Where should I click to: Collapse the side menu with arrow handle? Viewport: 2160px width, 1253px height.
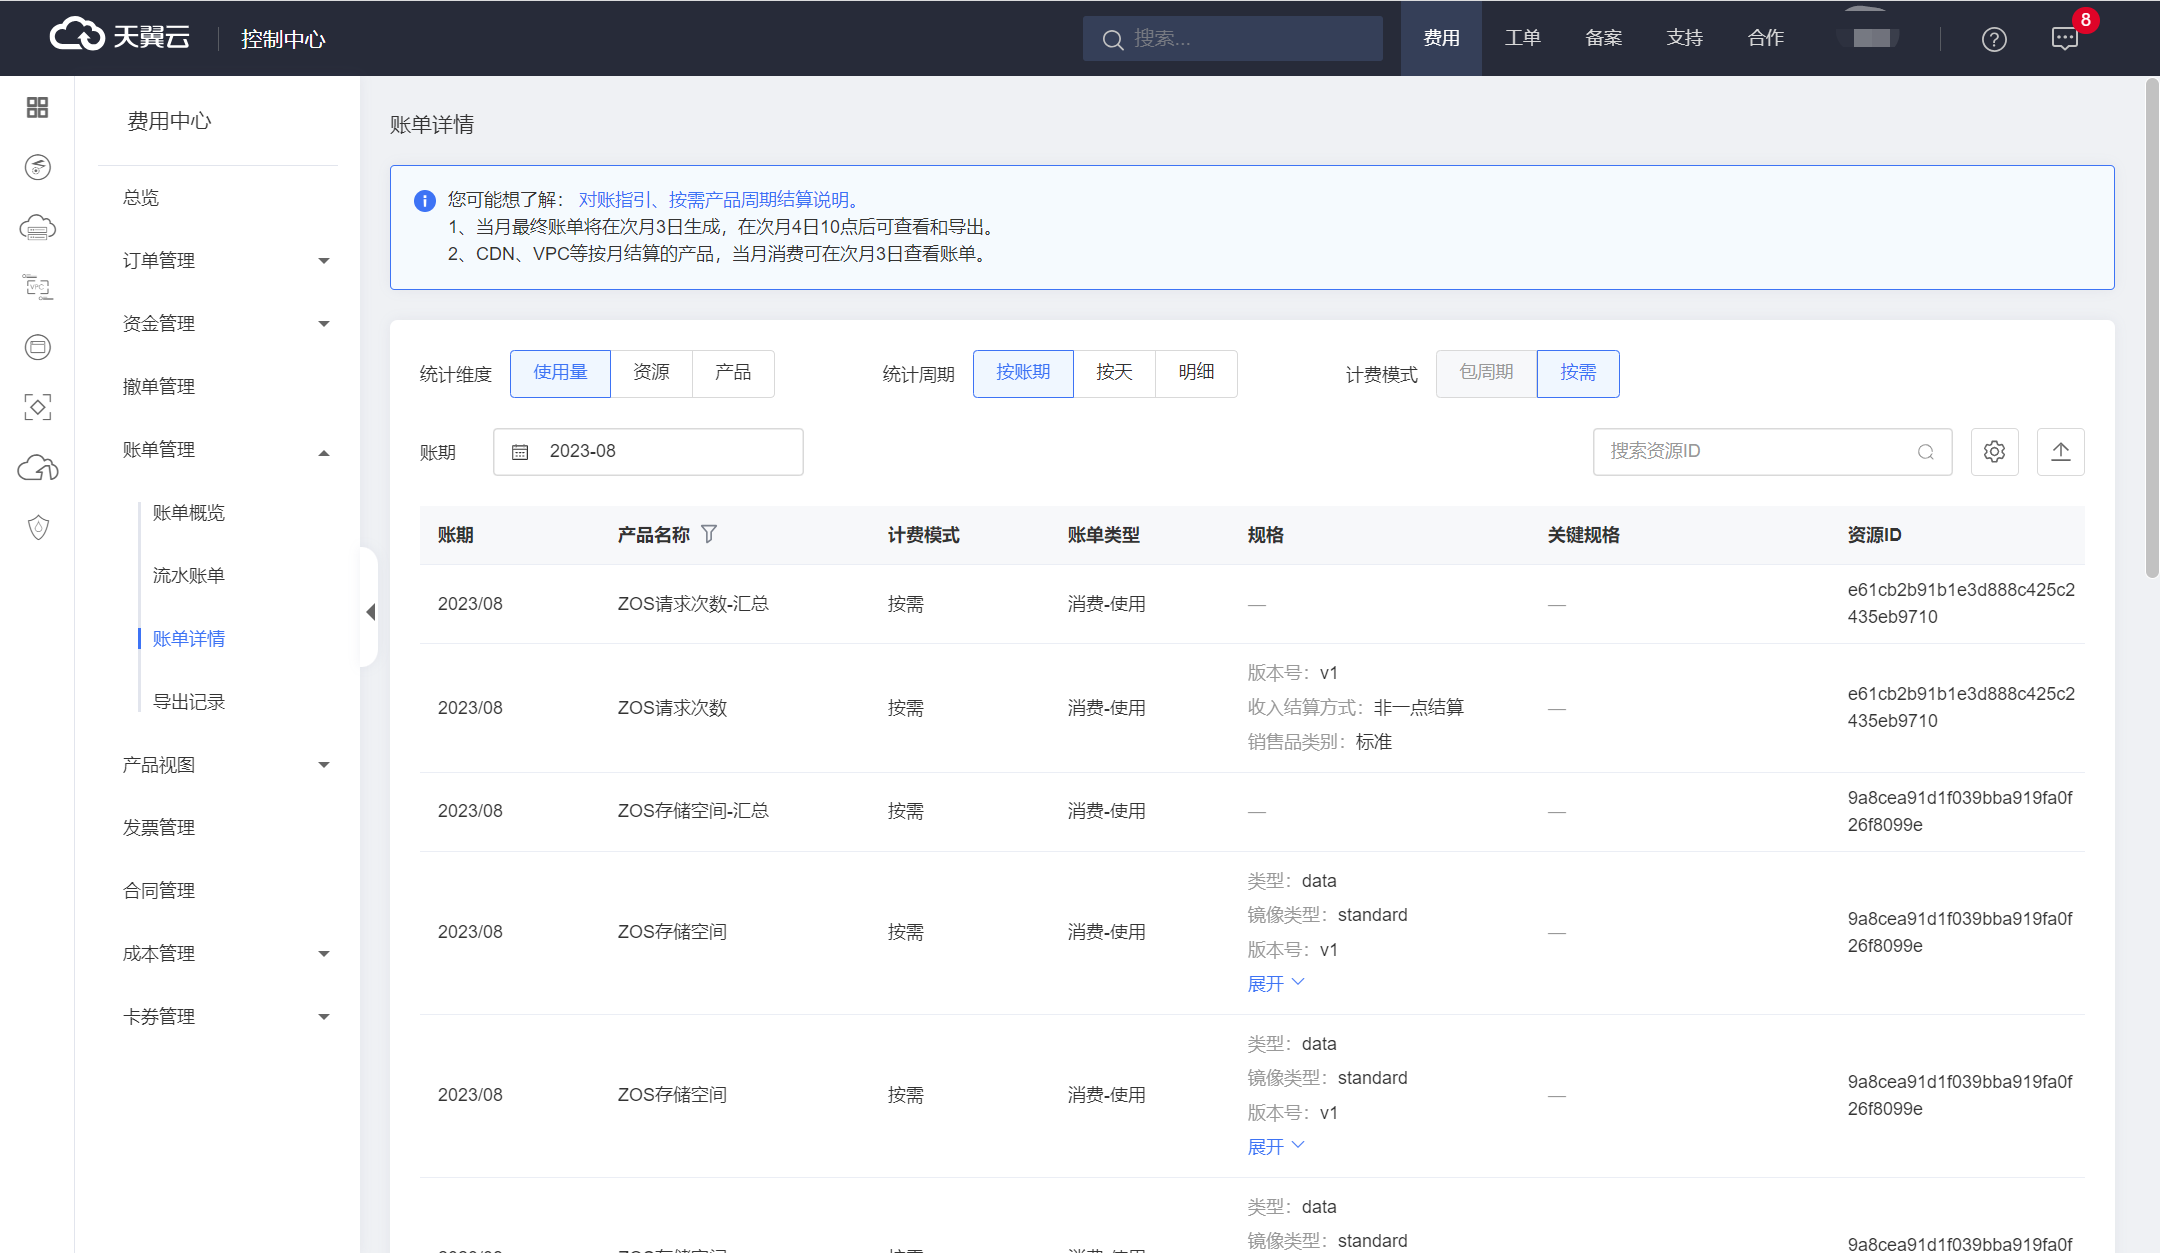(x=370, y=612)
